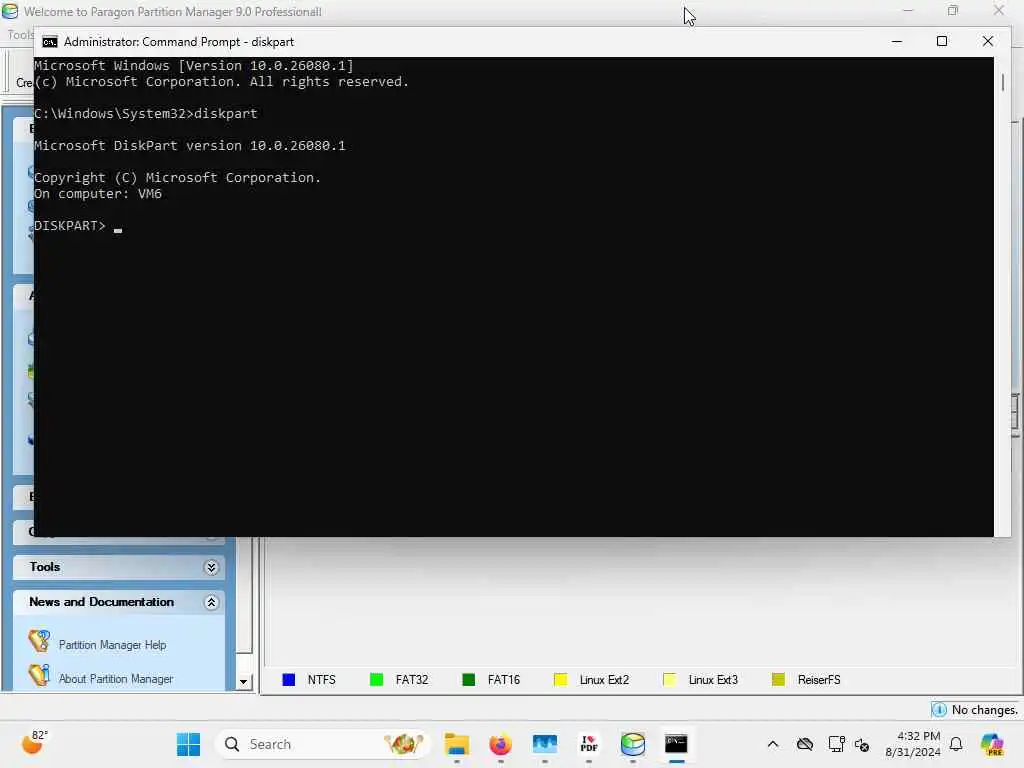Maximize the Command Prompt window
This screenshot has height=768, width=1024.
[x=942, y=41]
